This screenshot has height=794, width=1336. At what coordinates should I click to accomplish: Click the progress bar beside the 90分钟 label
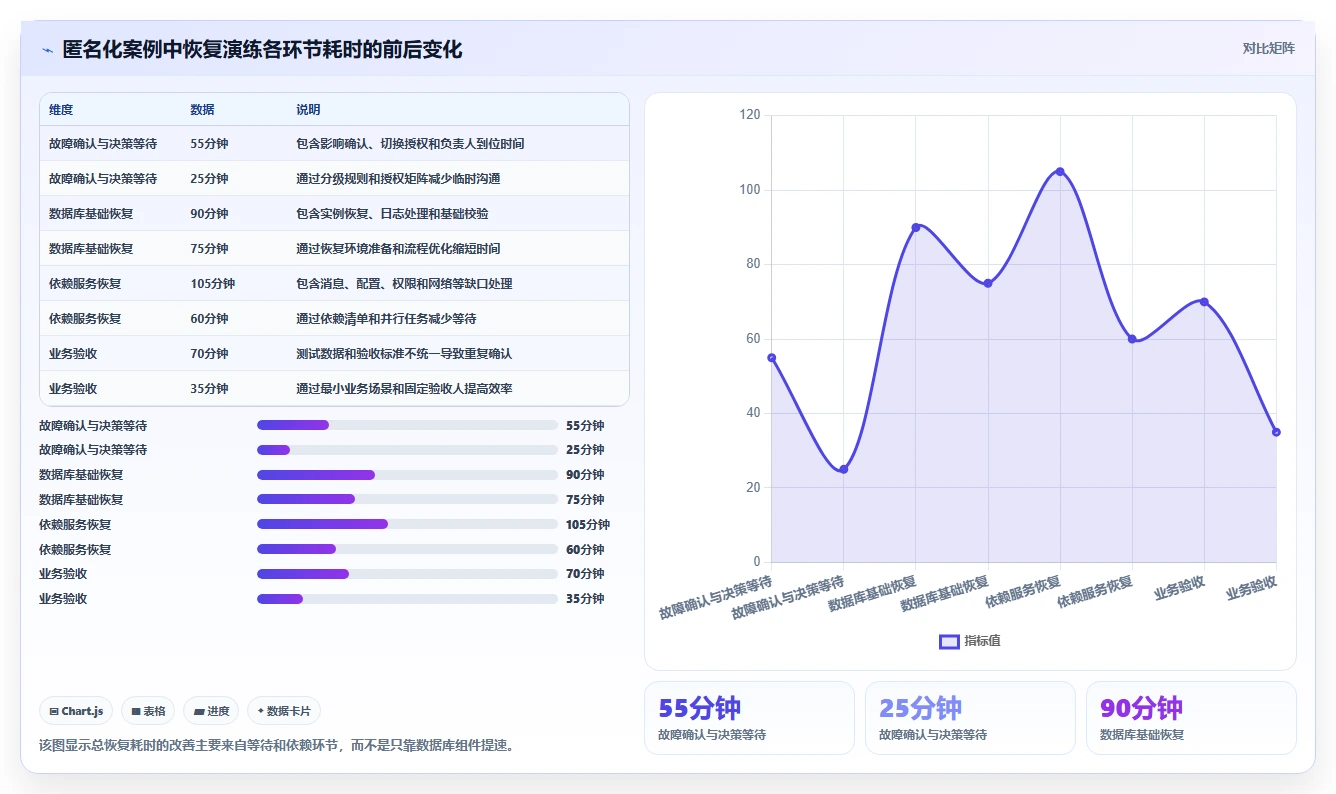407,475
